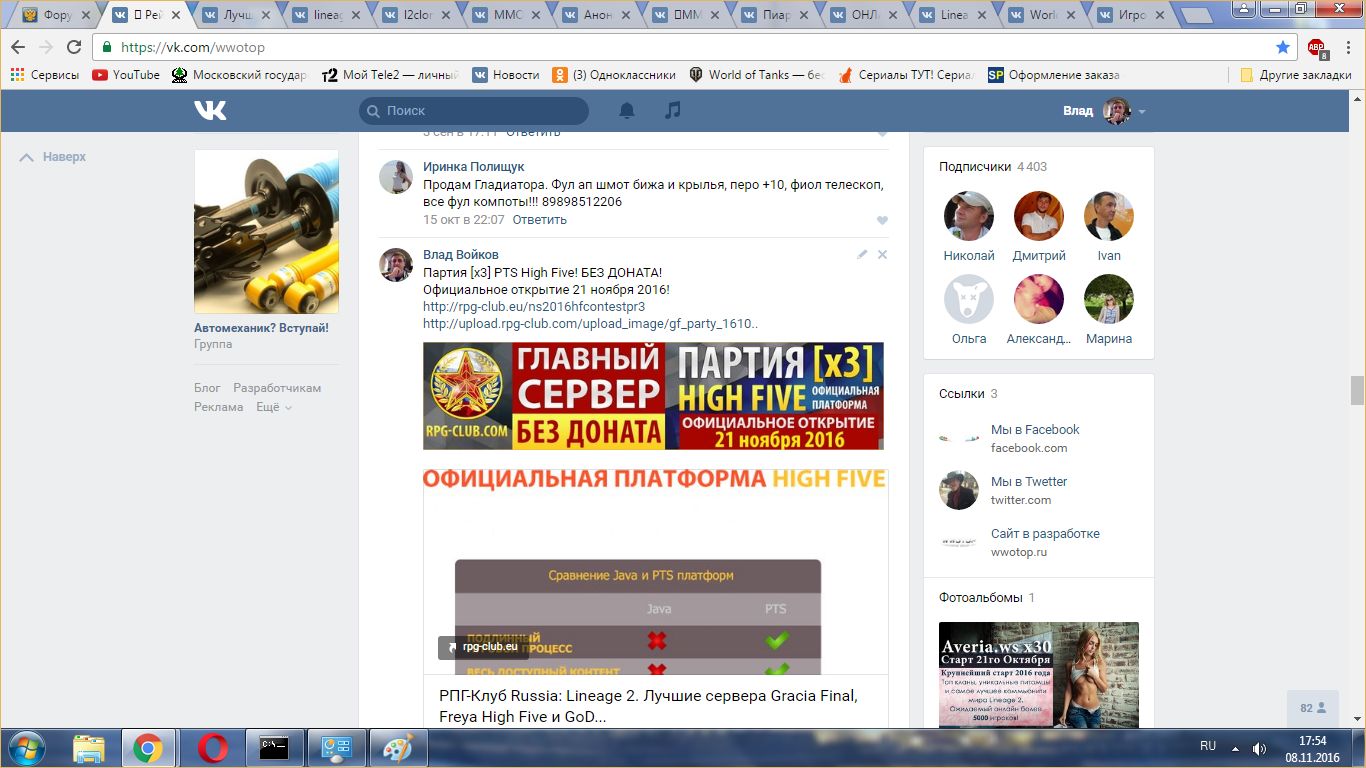Switch to the Игро browser tab
1366x768 pixels.
click(x=1133, y=15)
